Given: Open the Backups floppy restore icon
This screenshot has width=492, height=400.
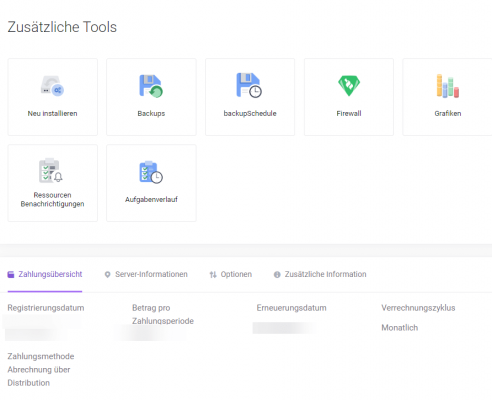Looking at the screenshot, I should [x=151, y=86].
